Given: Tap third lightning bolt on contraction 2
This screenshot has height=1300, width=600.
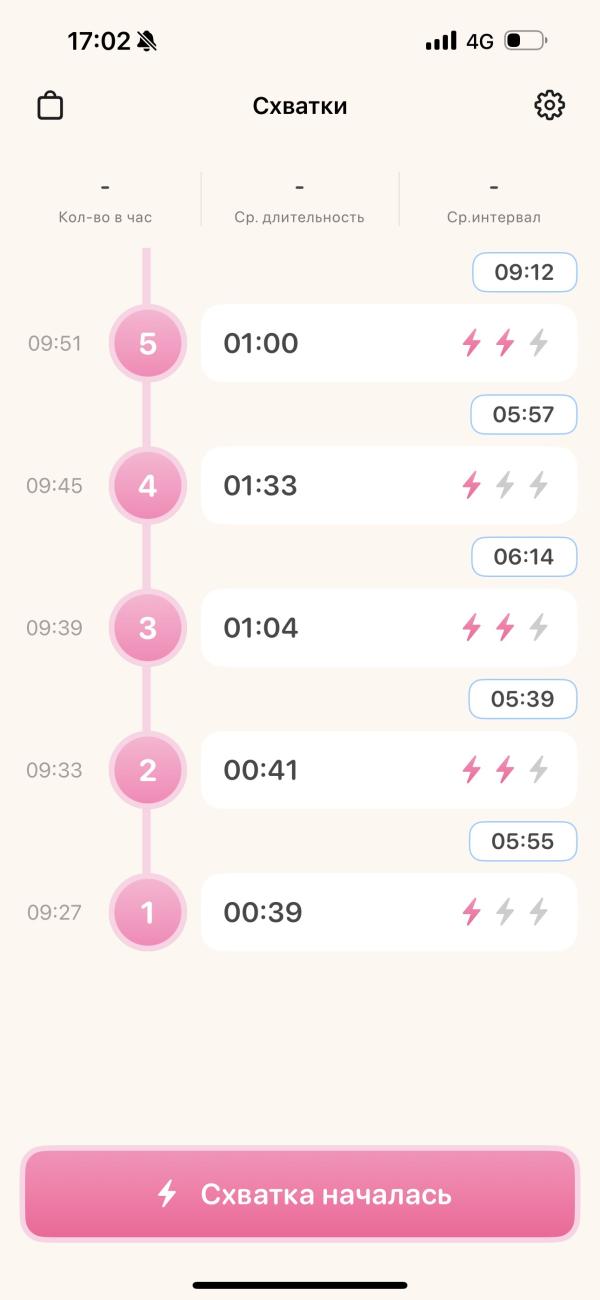Looking at the screenshot, I should (539, 770).
